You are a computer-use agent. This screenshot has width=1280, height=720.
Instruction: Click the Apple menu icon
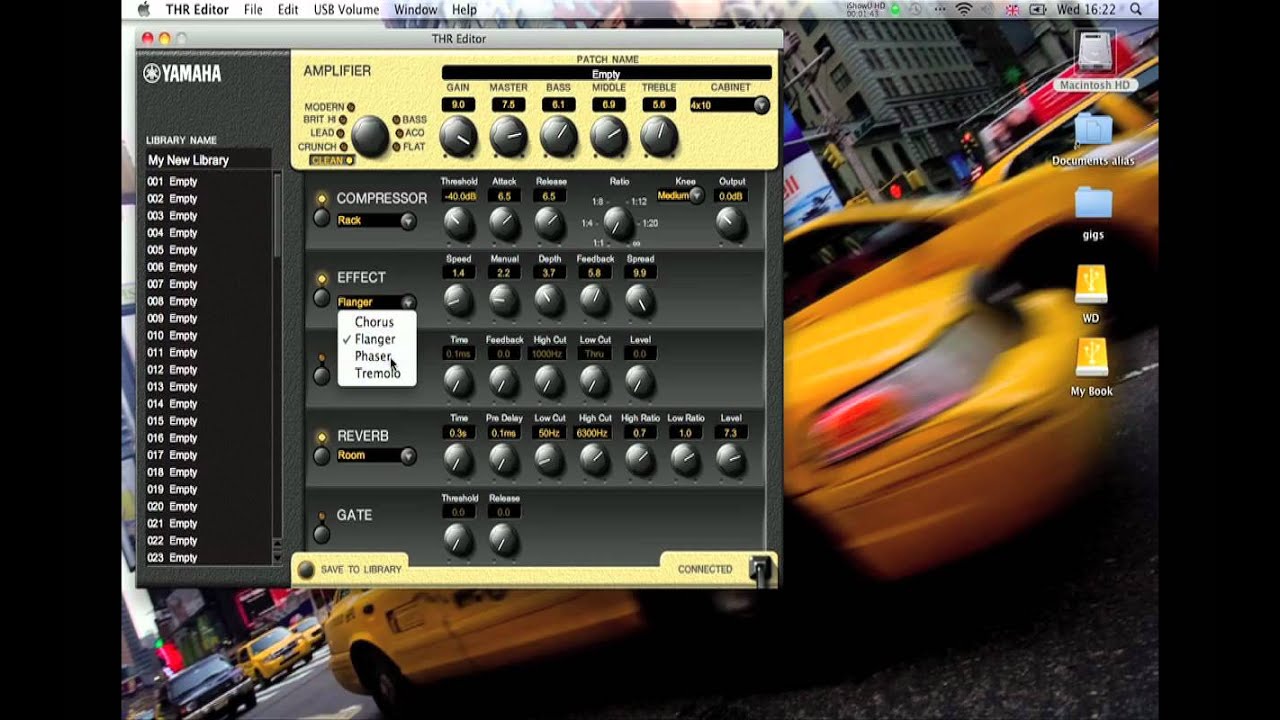coord(143,9)
